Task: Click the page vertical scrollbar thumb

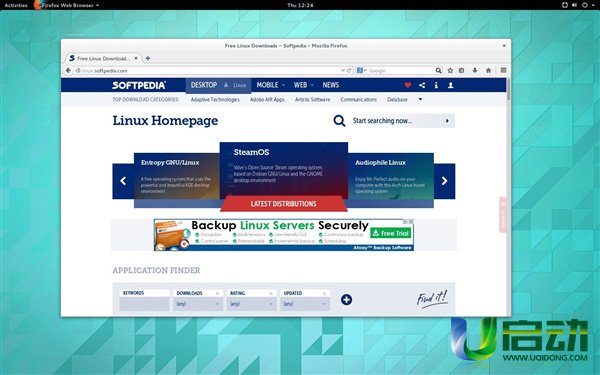Action: point(509,89)
